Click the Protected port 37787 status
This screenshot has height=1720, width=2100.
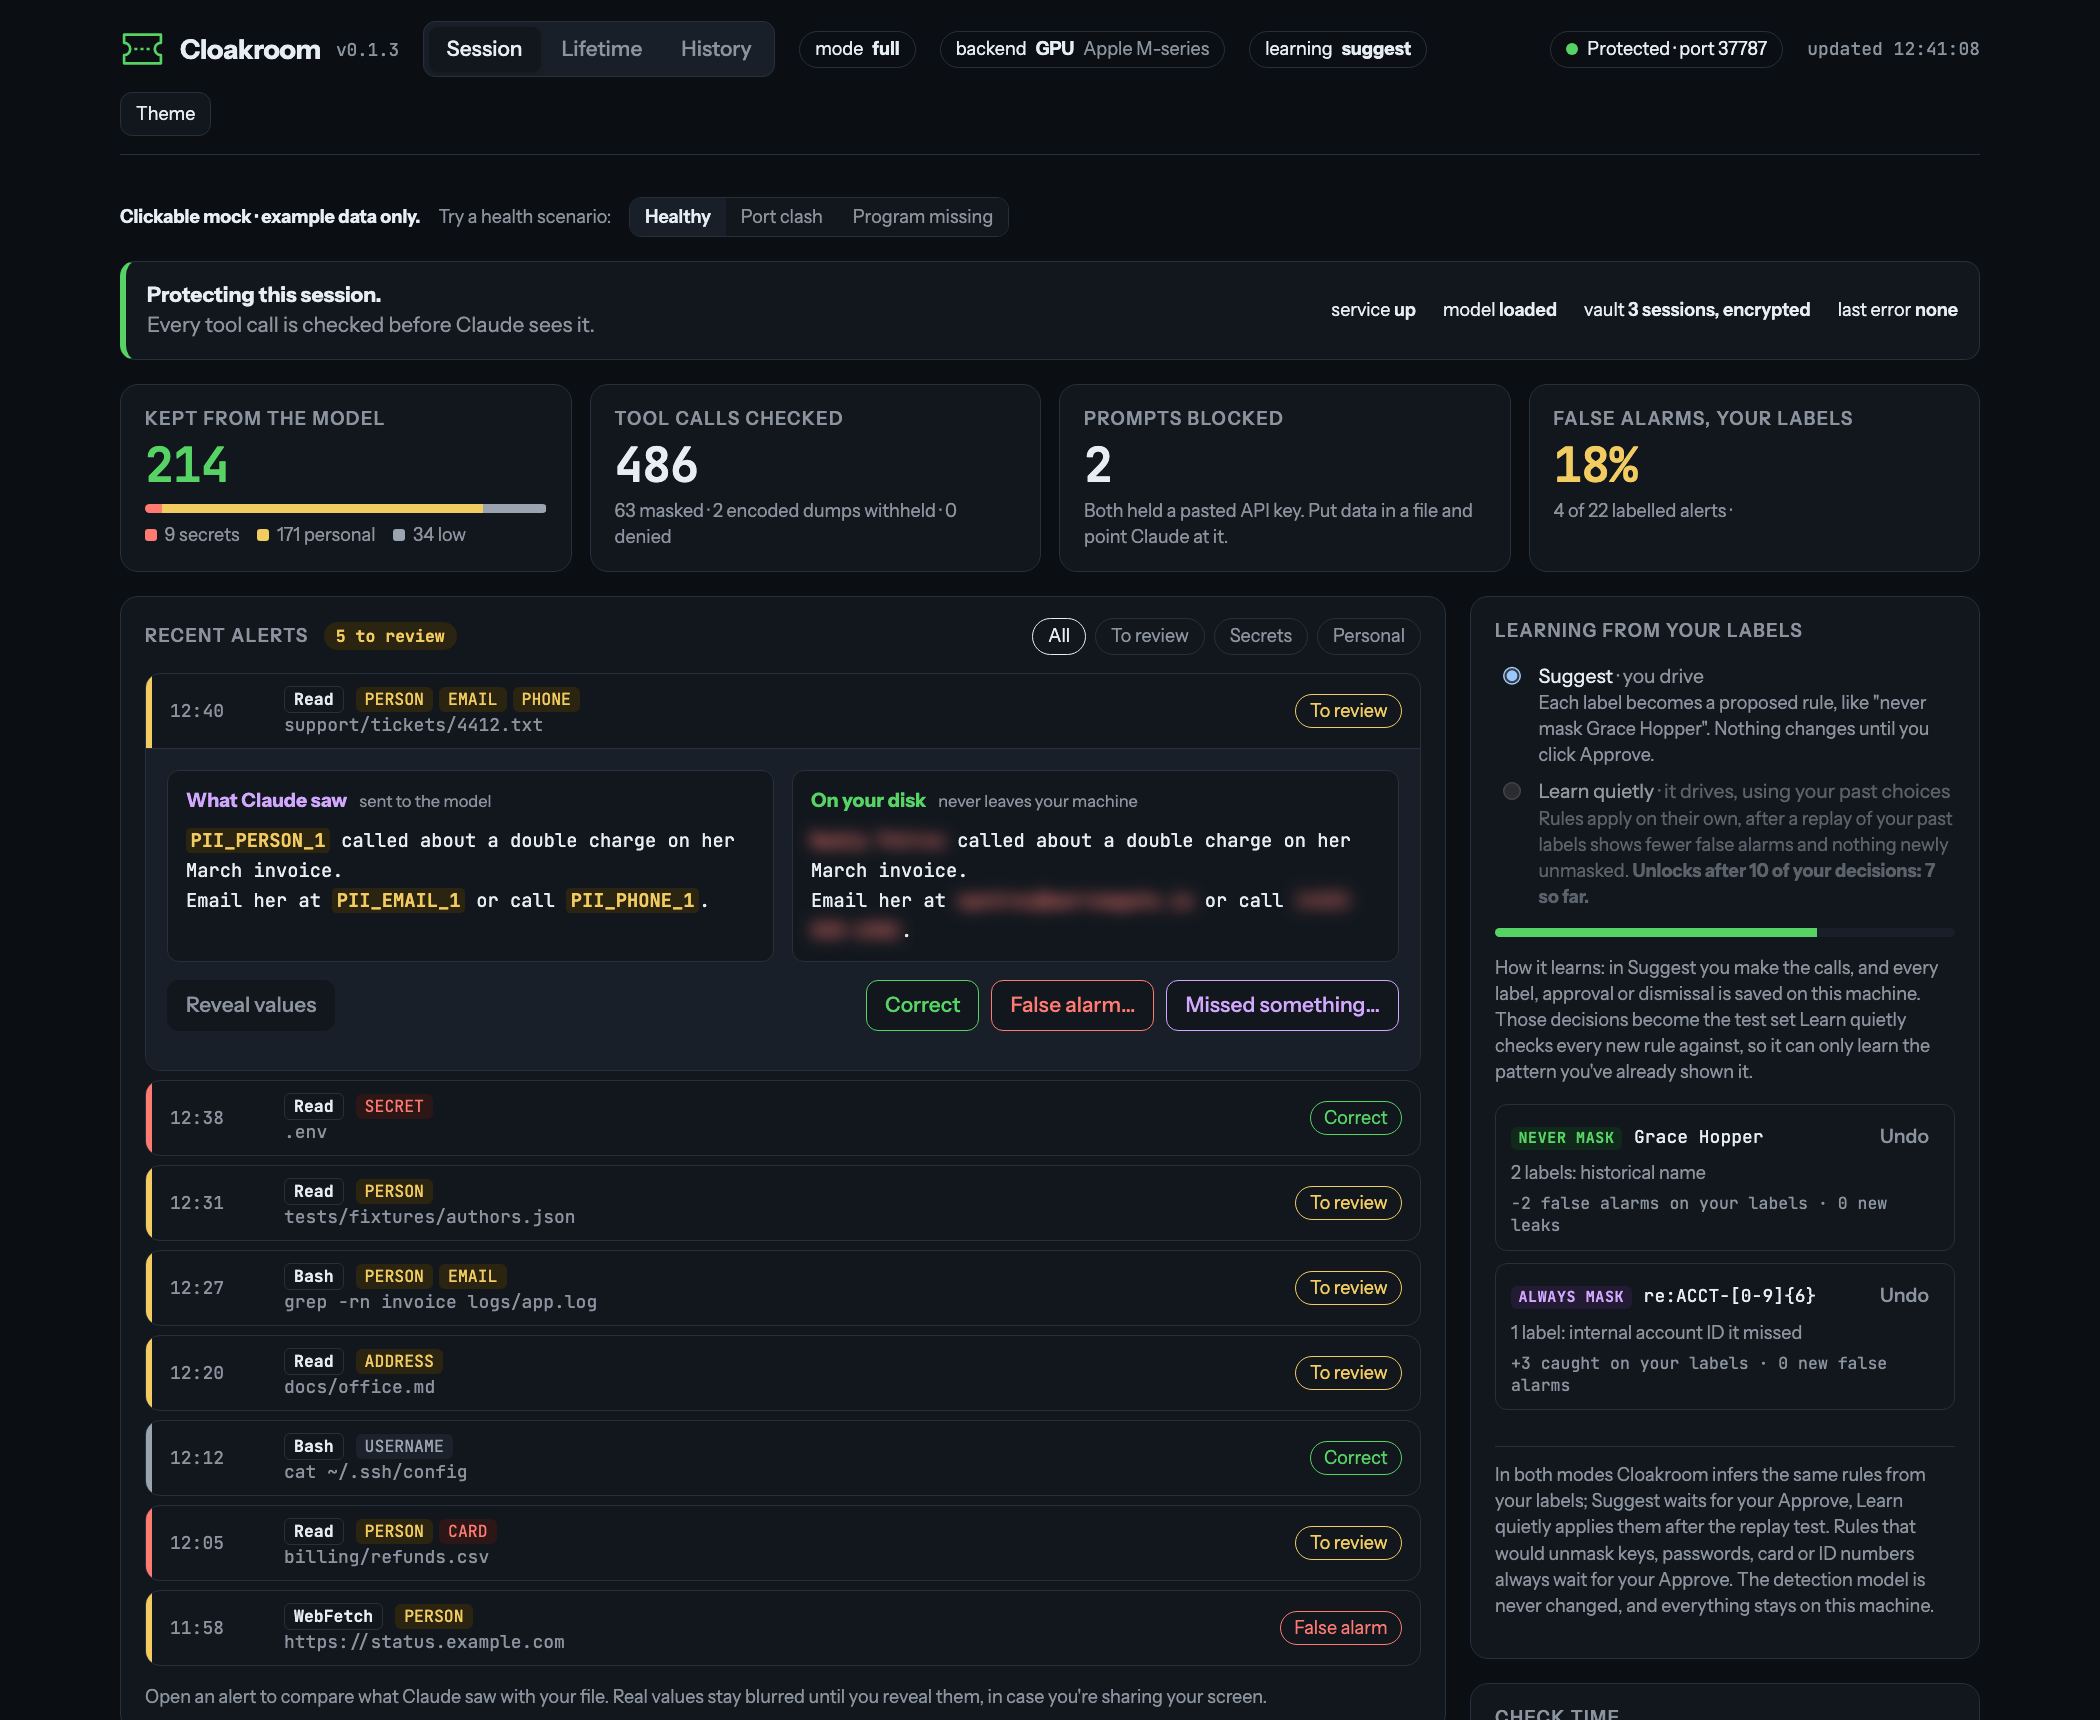coord(1666,49)
